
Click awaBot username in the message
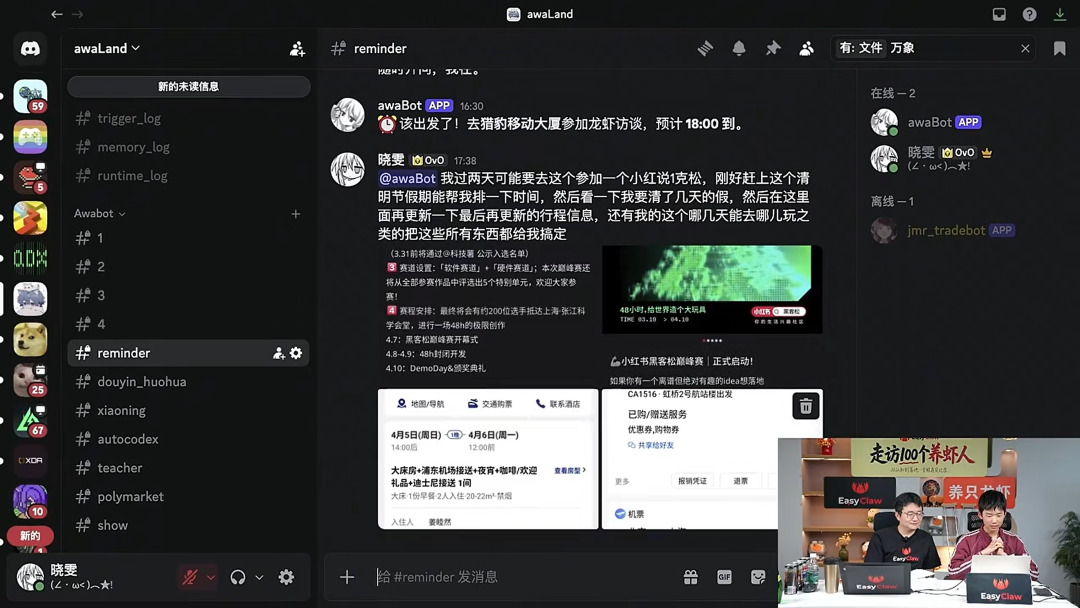point(399,105)
